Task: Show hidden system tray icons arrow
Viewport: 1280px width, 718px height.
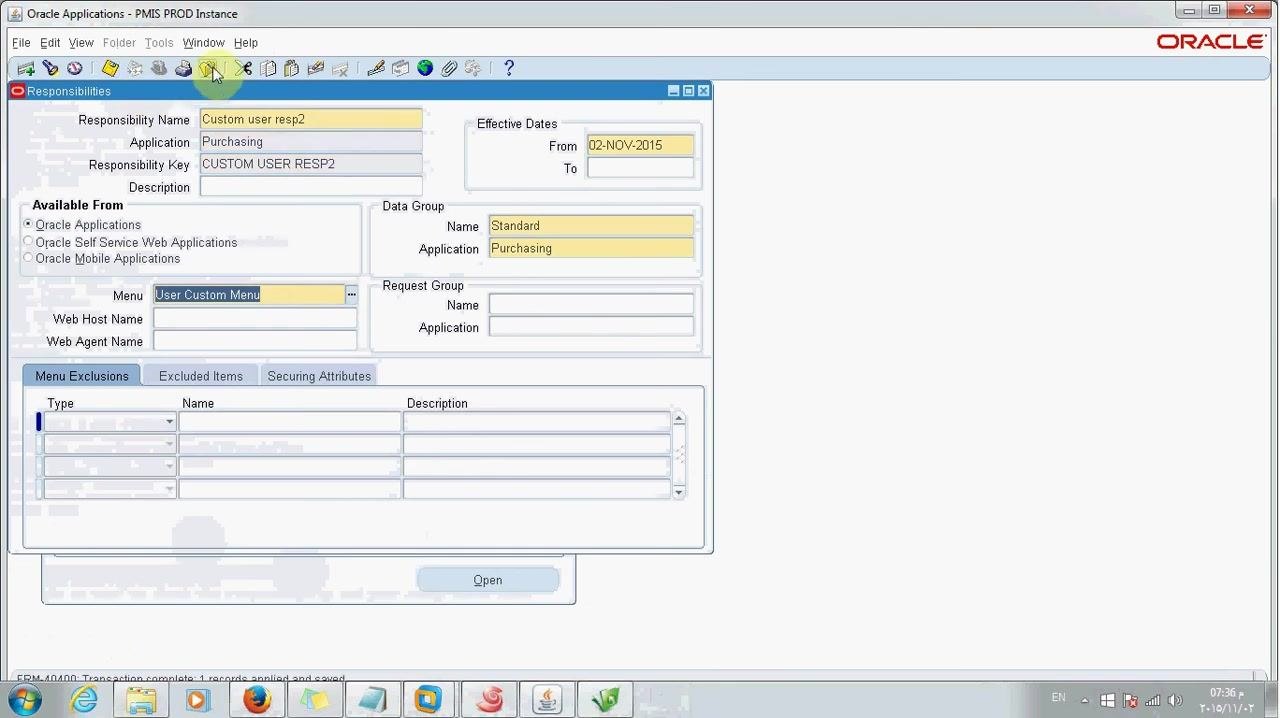Action: tap(1085, 700)
